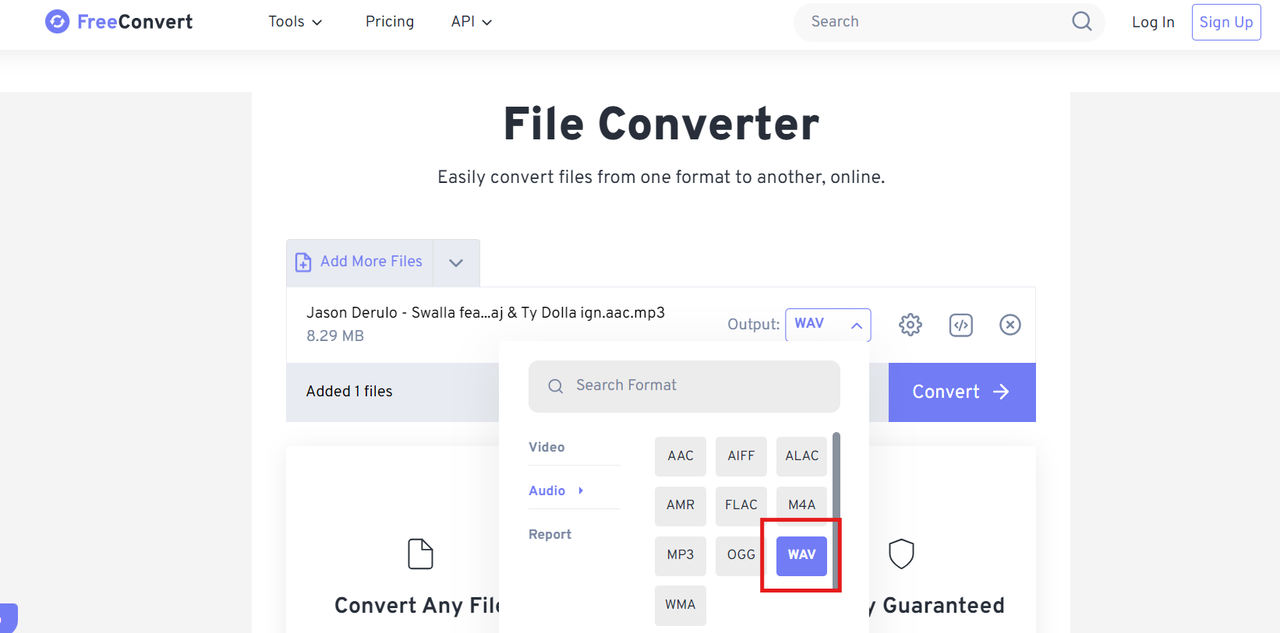Click the format list scrollbar
Screen dimensions: 1280x633
click(836, 510)
